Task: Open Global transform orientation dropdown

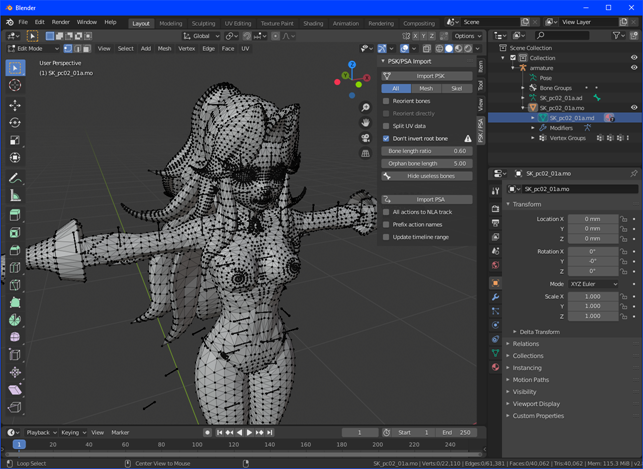Action: click(x=202, y=36)
